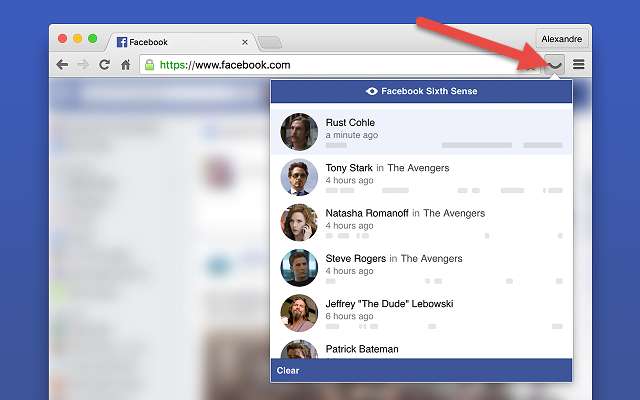Open Natasha Romanoff's profile picture
The height and width of the screenshot is (400, 640).
[299, 222]
